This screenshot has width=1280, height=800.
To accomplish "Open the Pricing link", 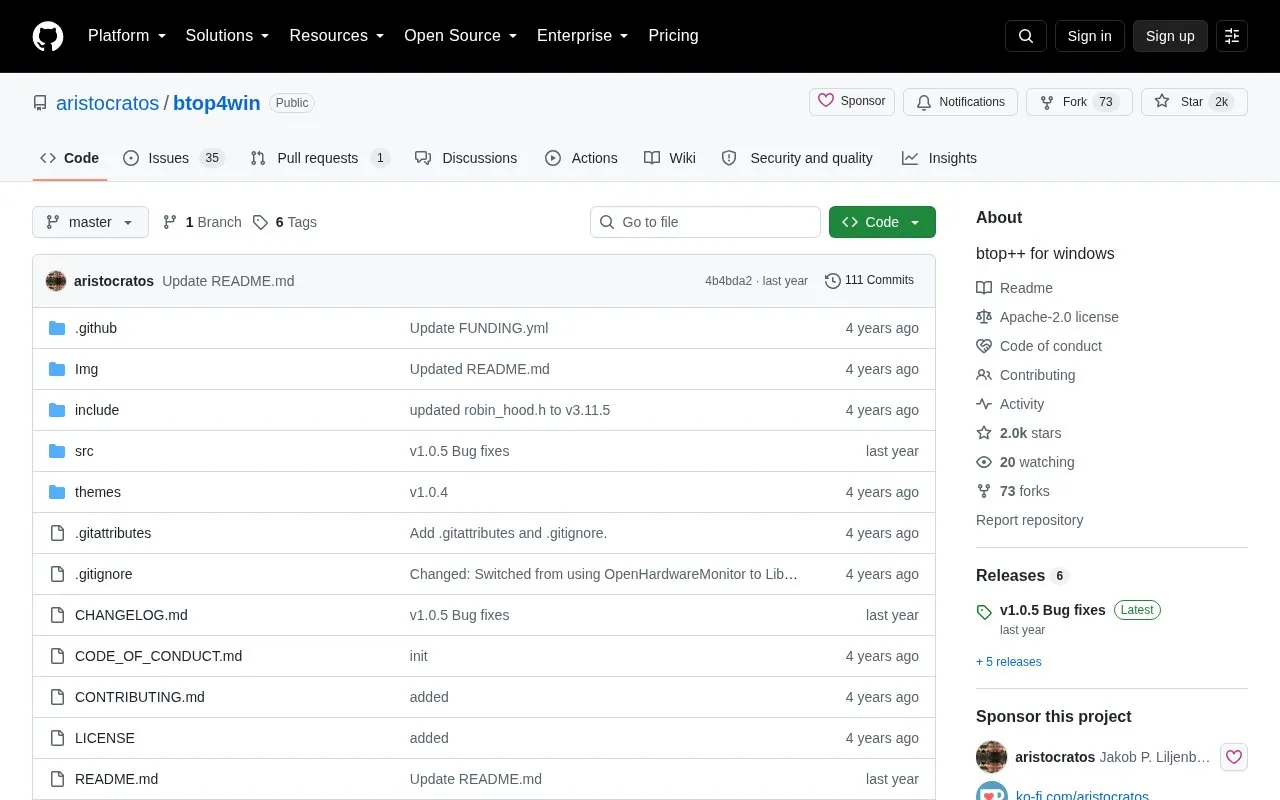I will point(673,36).
